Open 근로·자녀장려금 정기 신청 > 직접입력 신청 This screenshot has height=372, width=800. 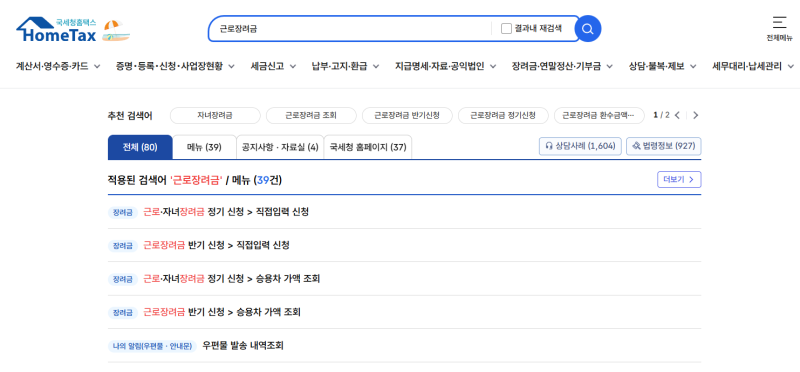(x=226, y=212)
